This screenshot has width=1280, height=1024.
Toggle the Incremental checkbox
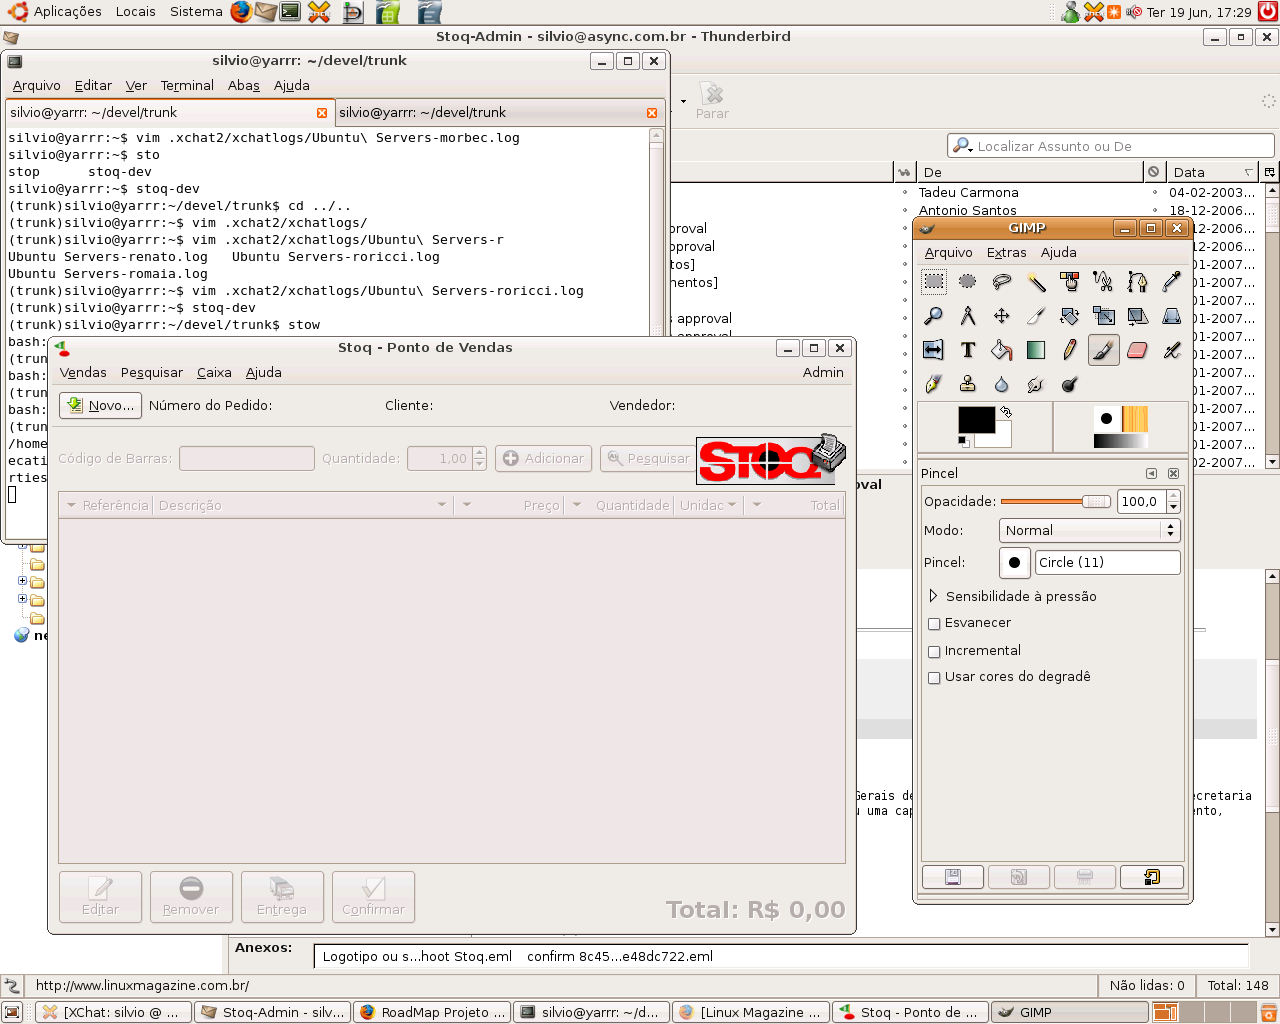tap(934, 652)
